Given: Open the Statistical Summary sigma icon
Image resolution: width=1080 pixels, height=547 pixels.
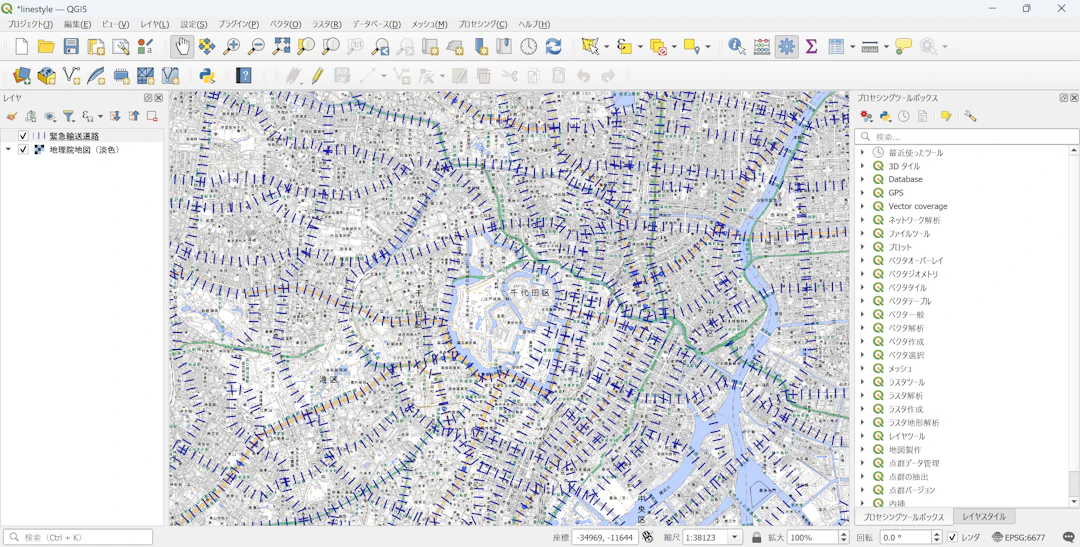Looking at the screenshot, I should tap(811, 47).
